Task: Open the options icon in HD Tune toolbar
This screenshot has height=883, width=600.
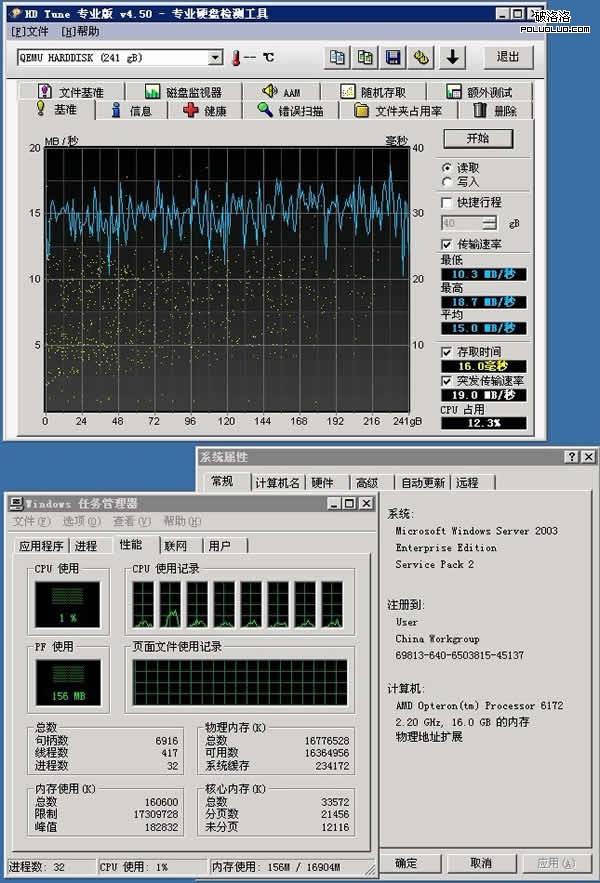Action: (423, 57)
